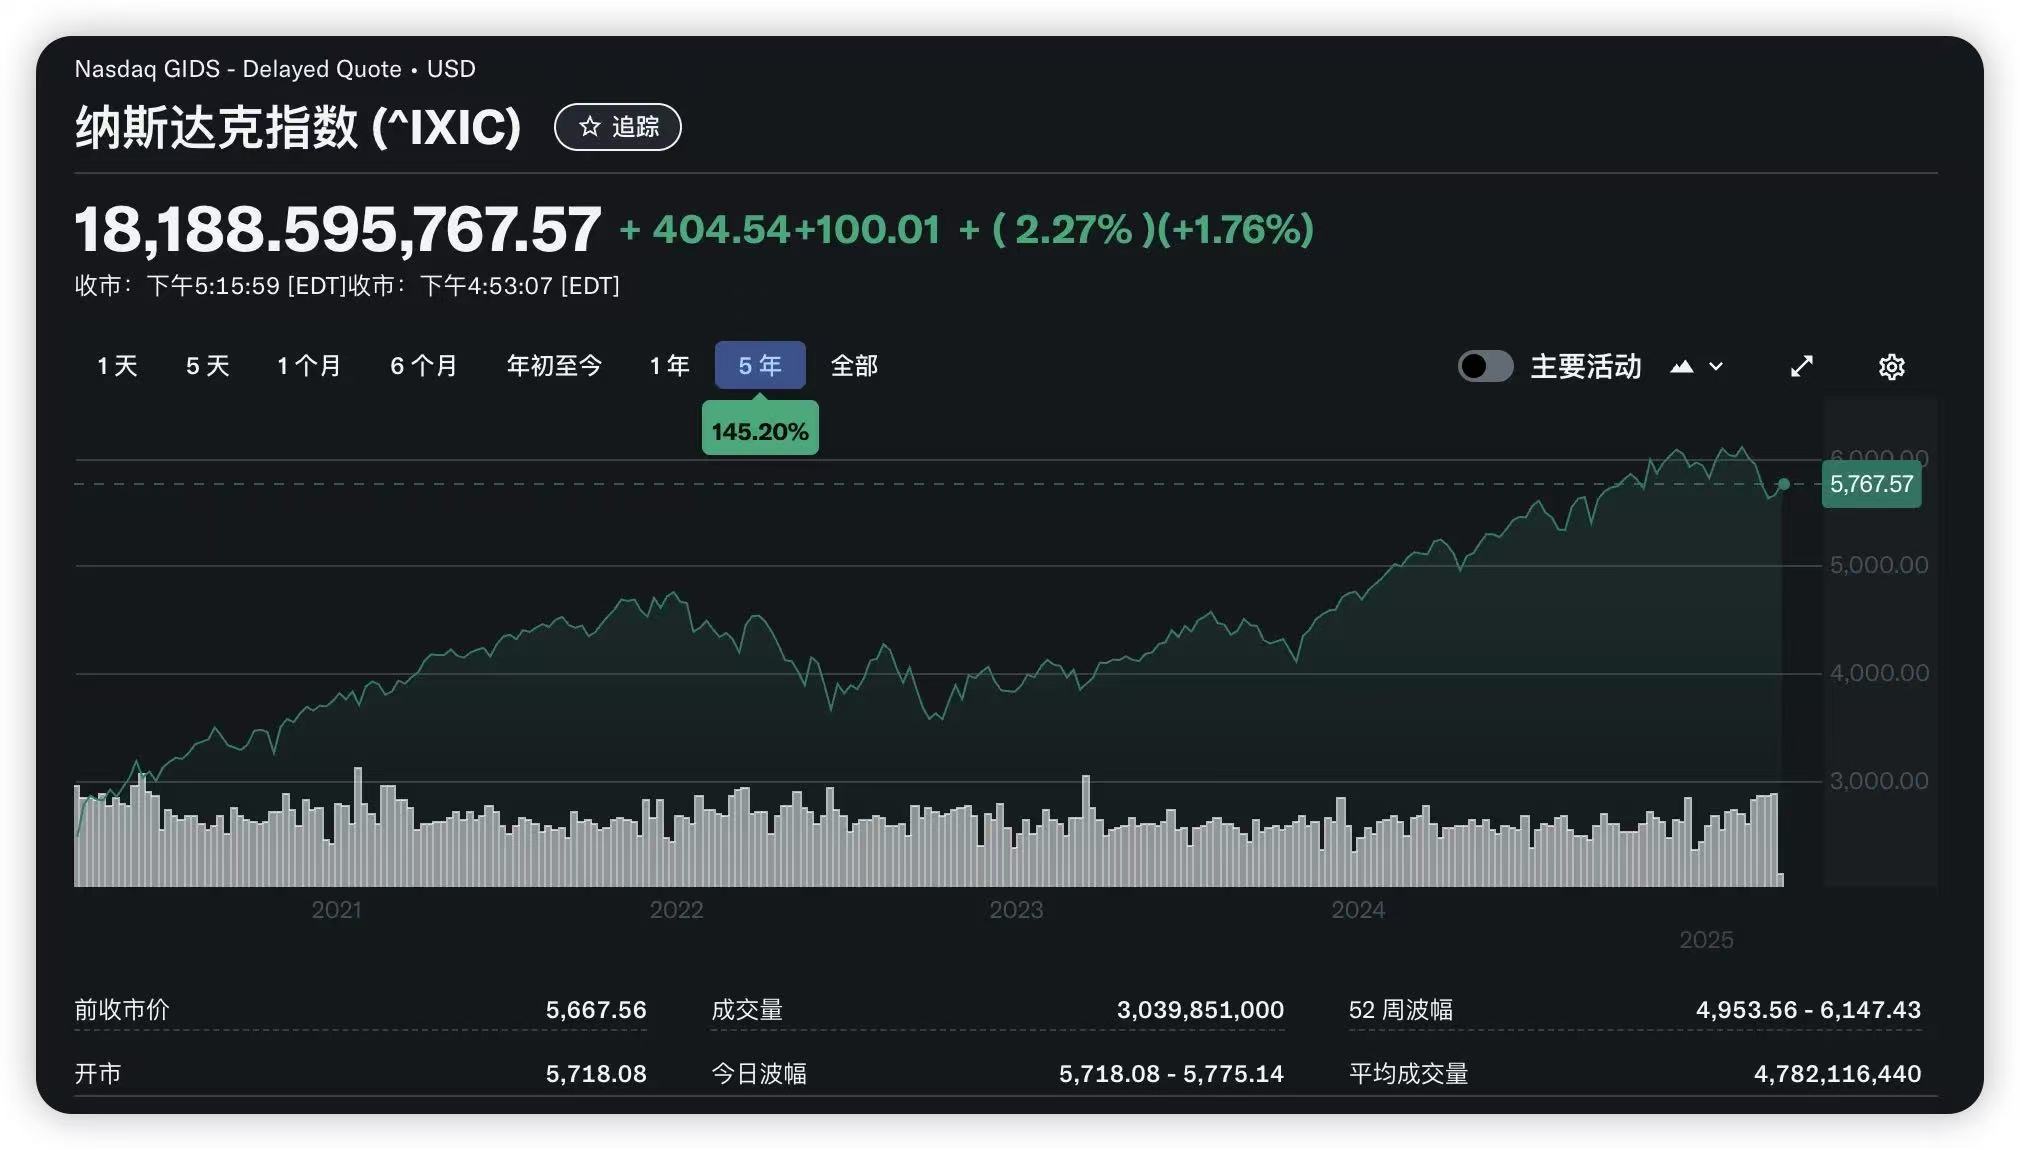Click the current price dot on chart line
Image resolution: width=2020 pixels, height=1150 pixels.
pyautogui.click(x=1783, y=484)
